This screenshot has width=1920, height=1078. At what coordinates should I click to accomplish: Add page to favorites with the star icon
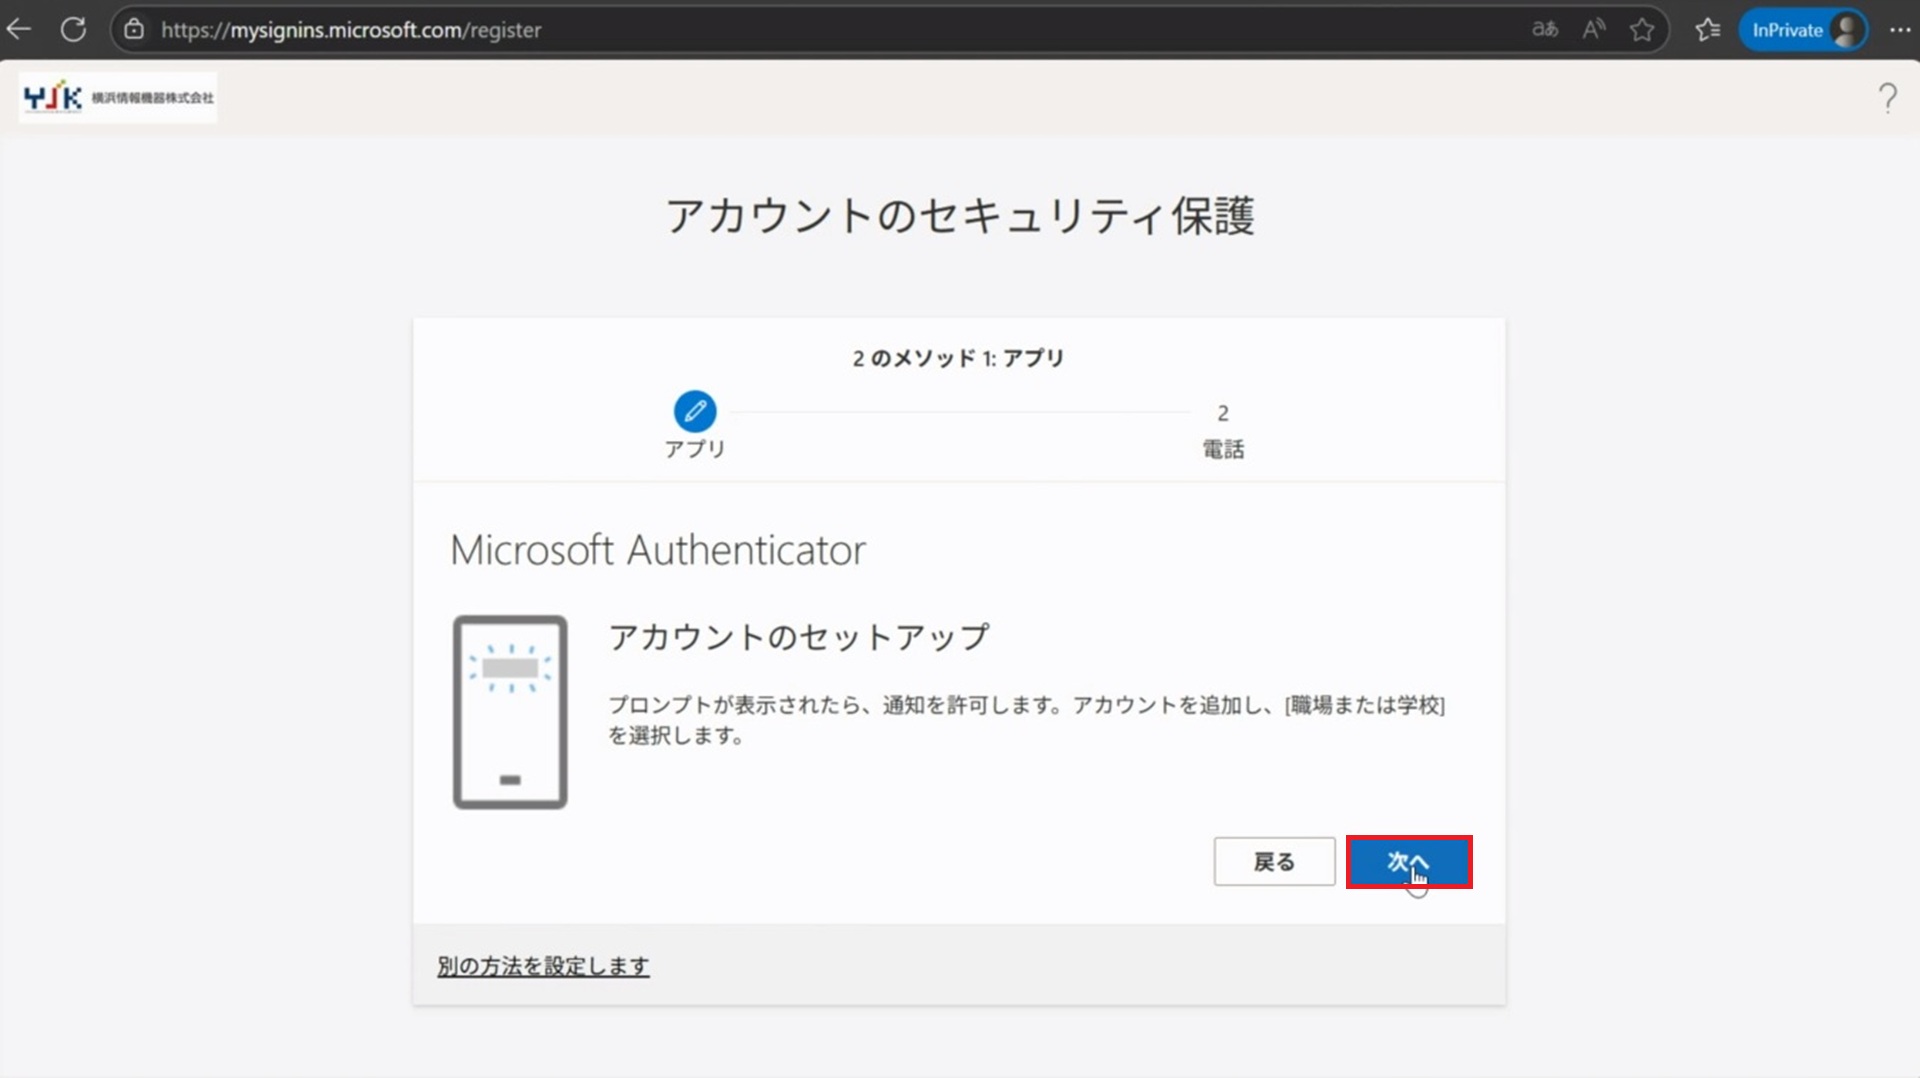click(x=1641, y=30)
